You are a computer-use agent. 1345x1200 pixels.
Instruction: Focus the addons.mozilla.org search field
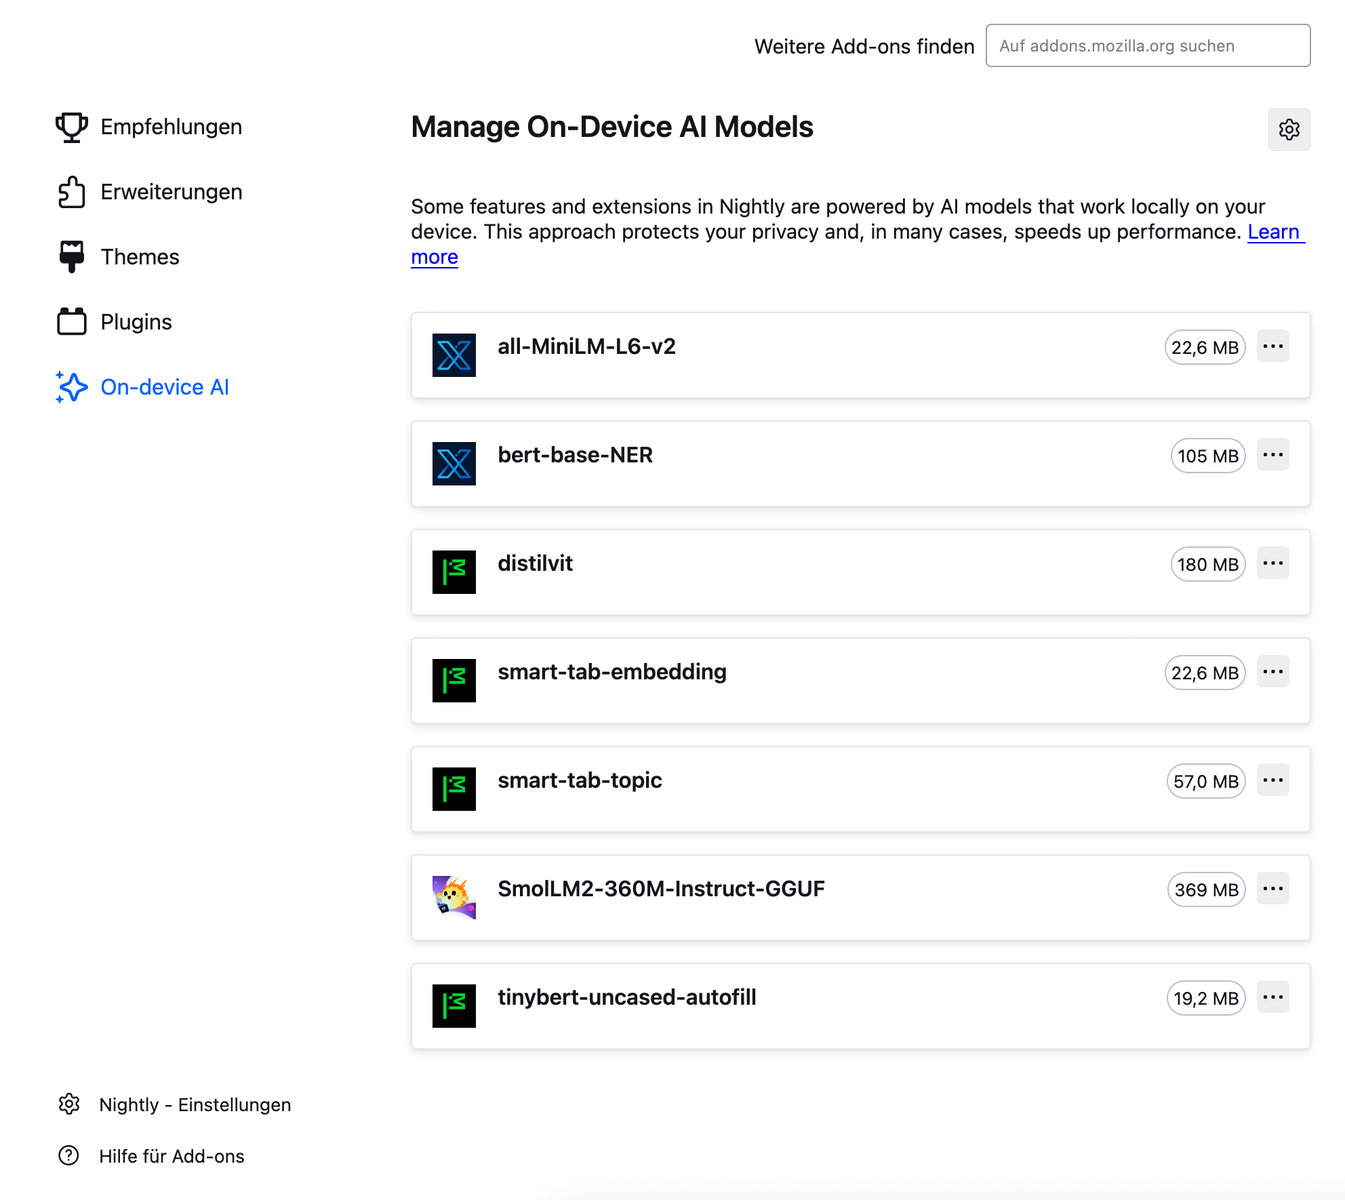(1147, 46)
